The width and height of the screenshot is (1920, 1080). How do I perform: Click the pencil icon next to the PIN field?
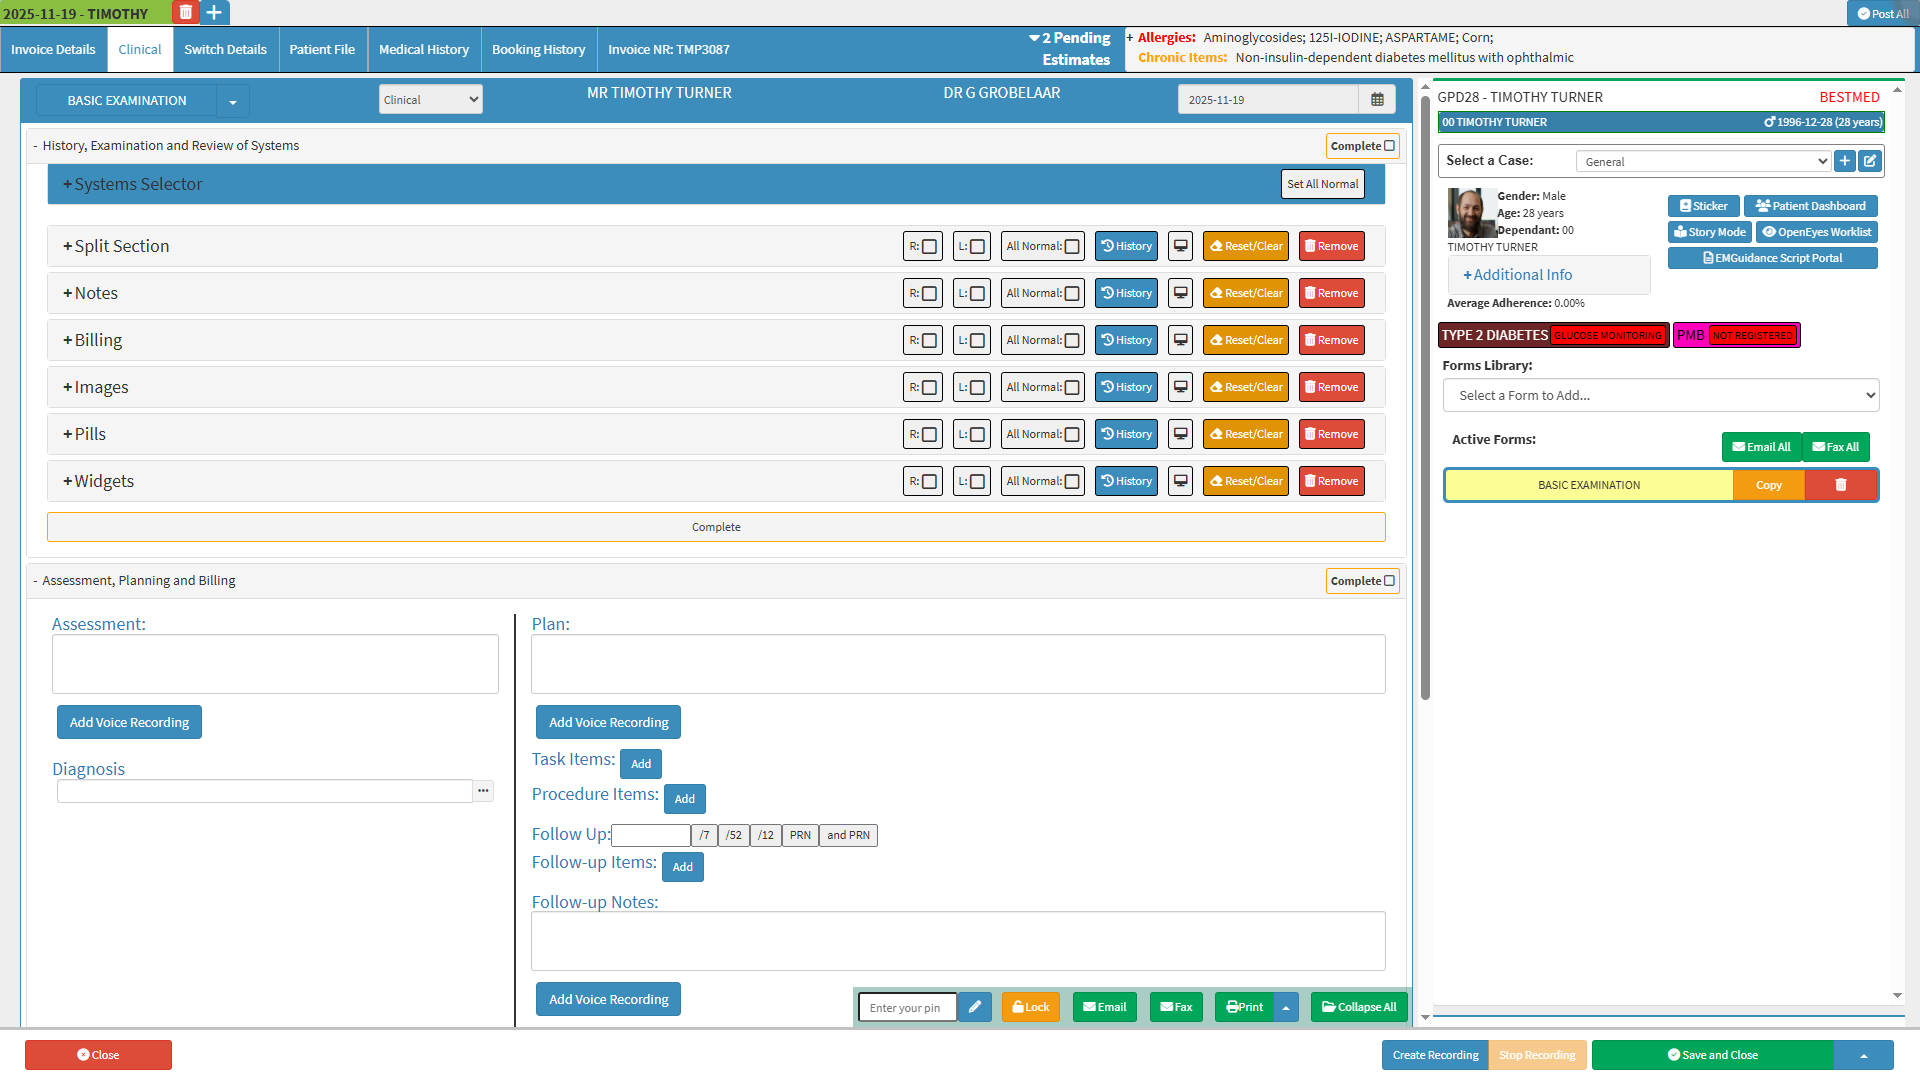click(x=974, y=1007)
